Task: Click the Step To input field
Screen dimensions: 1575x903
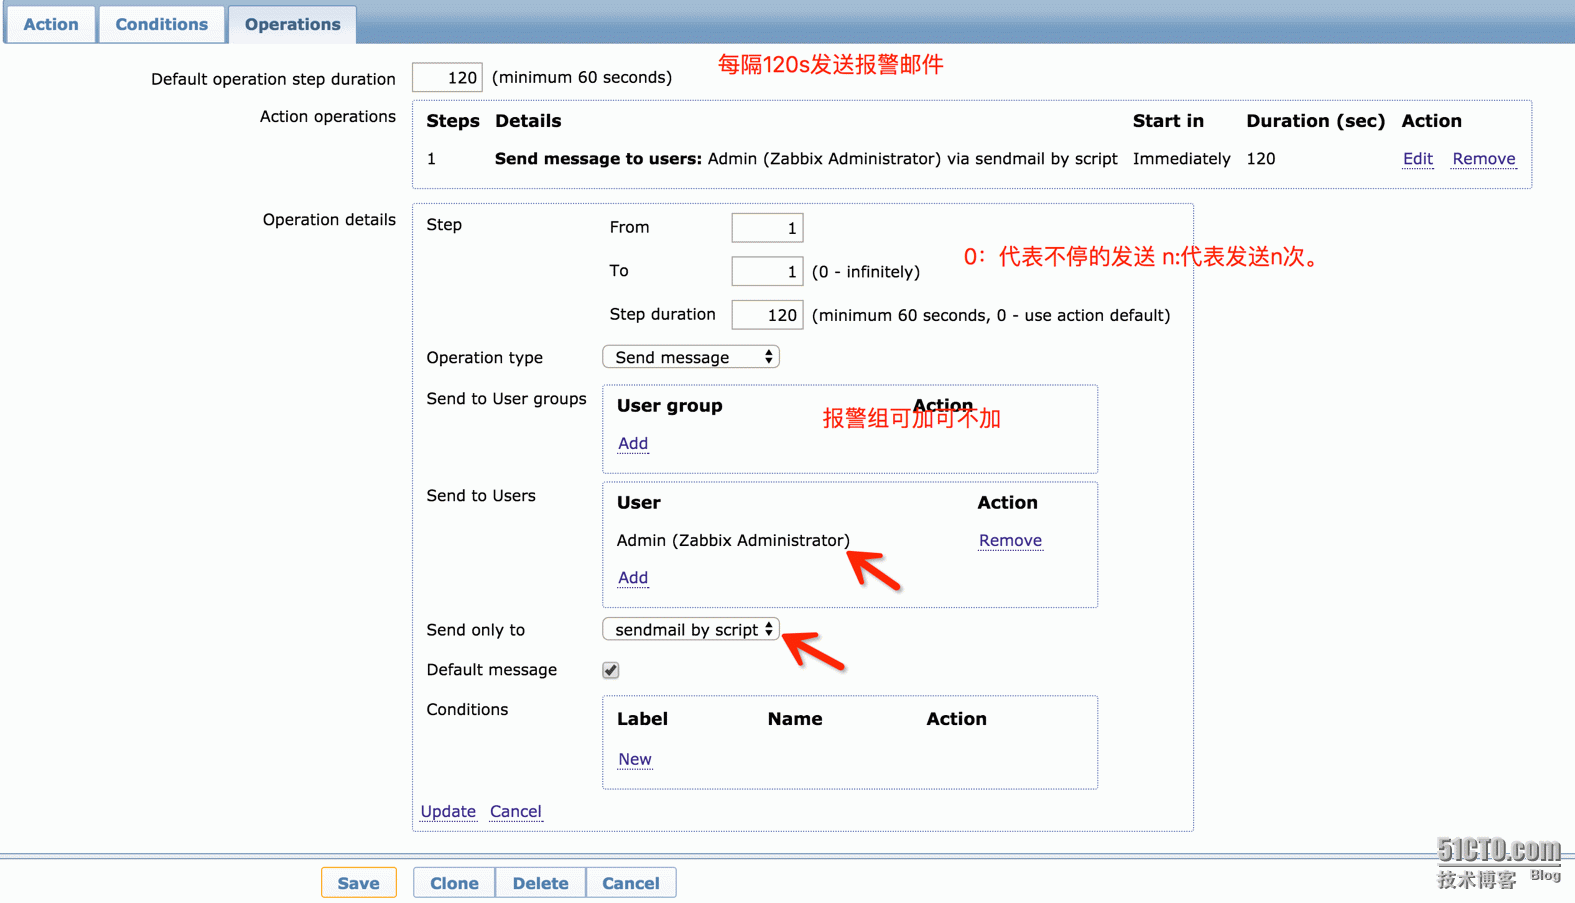Action: (x=767, y=271)
